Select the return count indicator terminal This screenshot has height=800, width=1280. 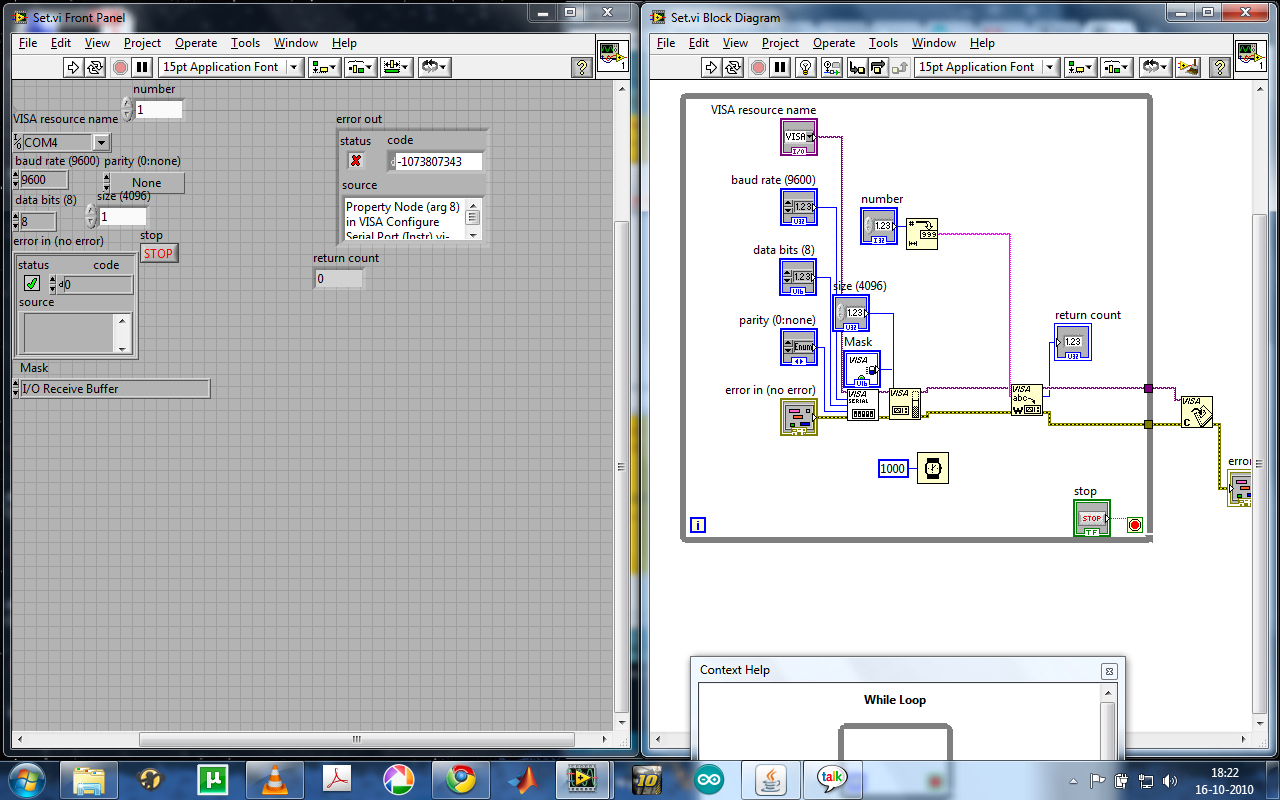click(x=1073, y=342)
